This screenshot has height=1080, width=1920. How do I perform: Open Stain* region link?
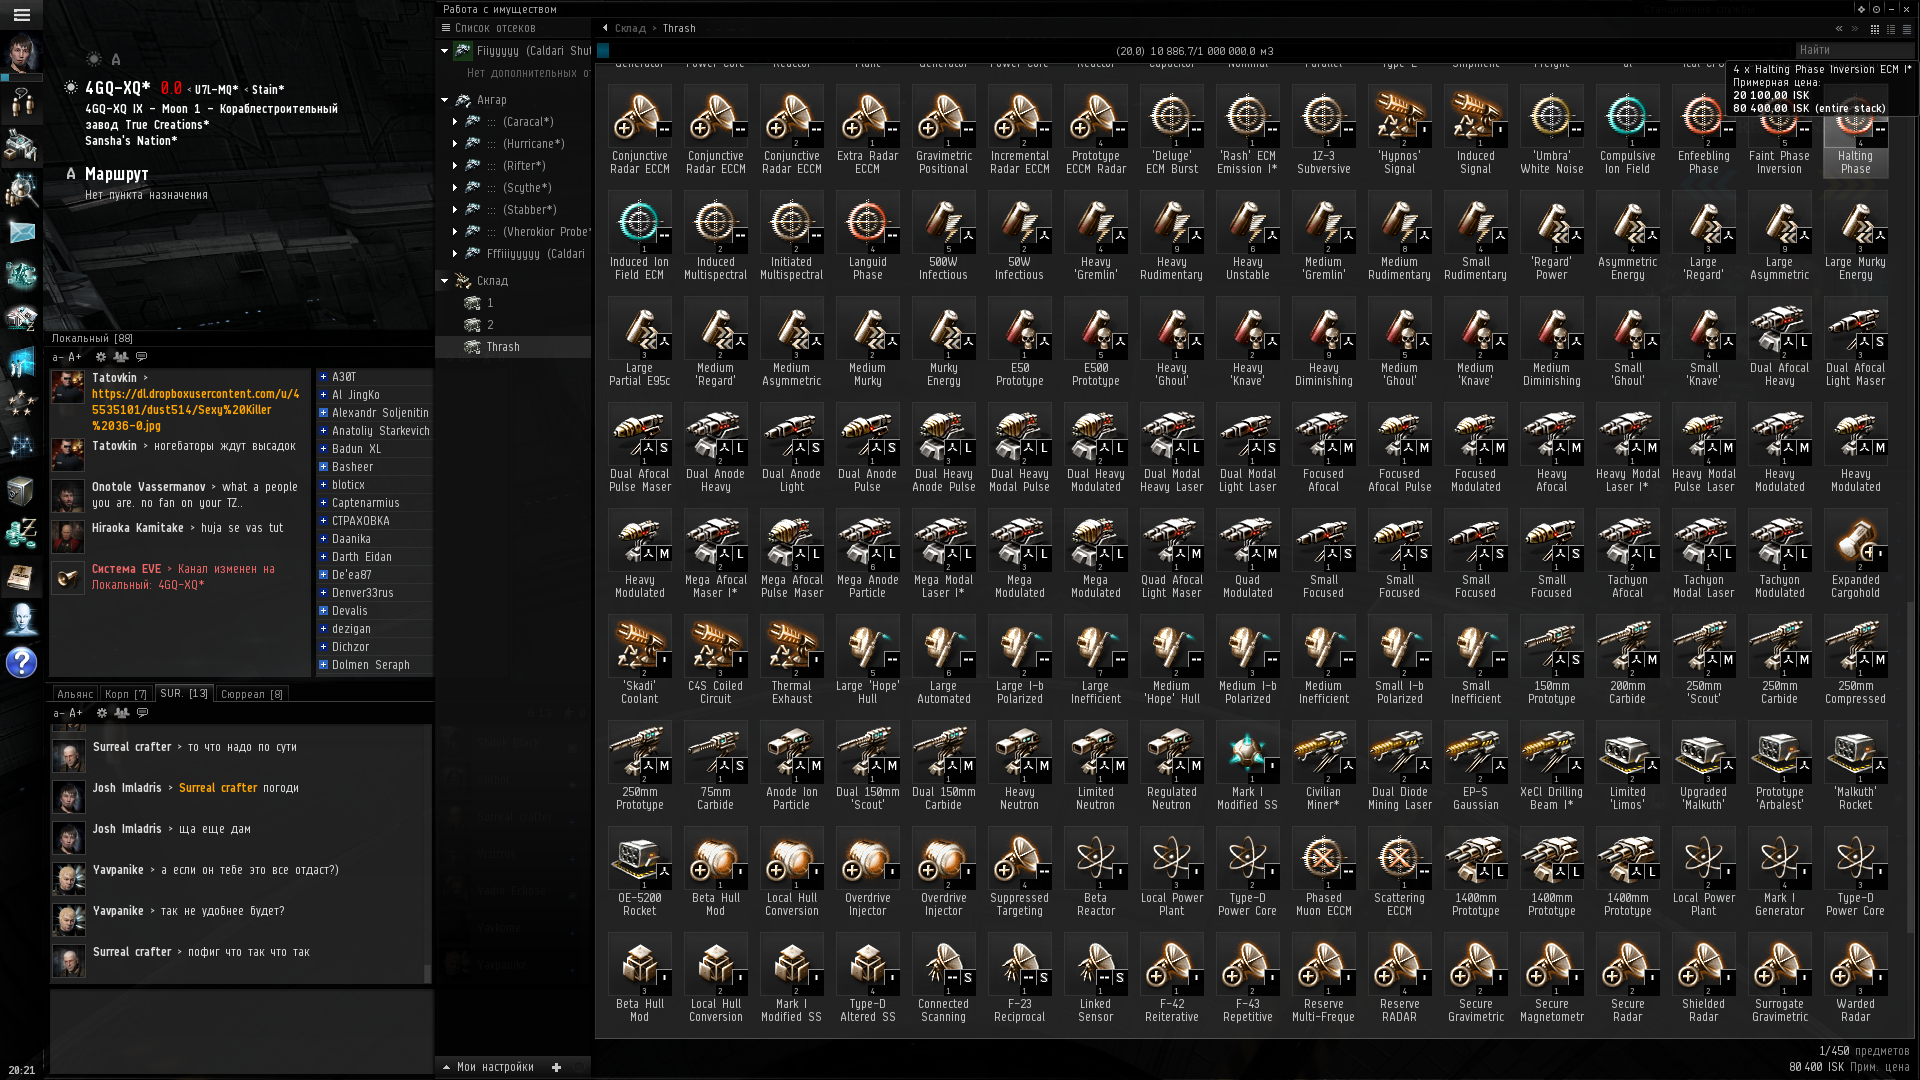[268, 90]
